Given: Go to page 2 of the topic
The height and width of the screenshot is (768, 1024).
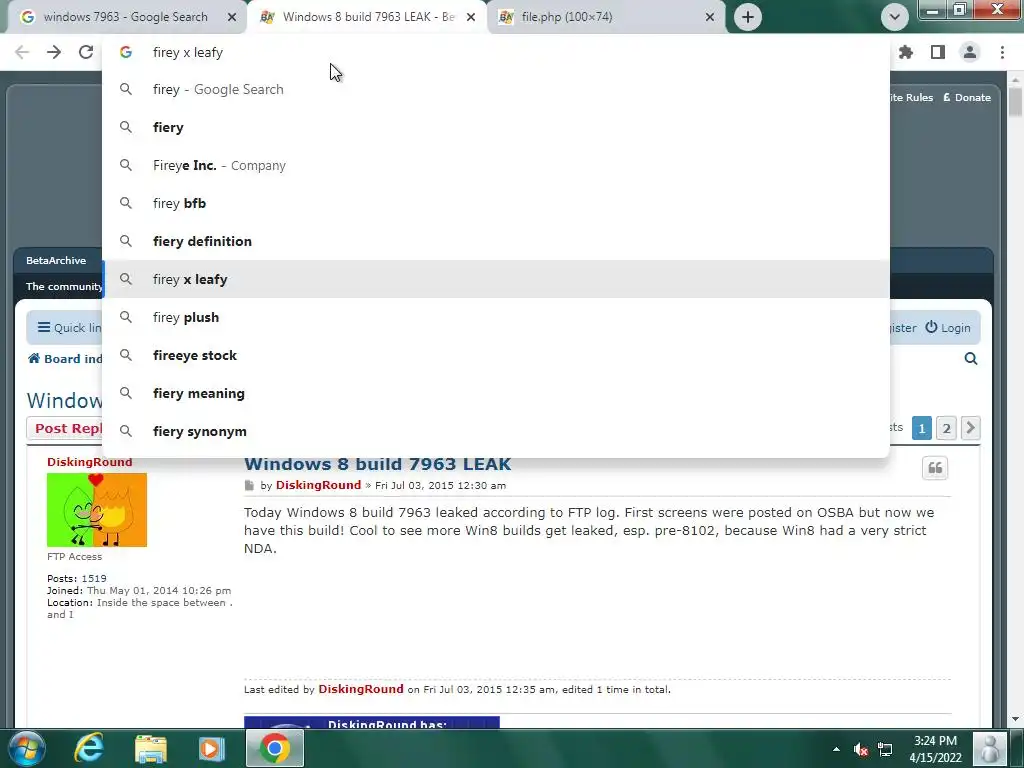Looking at the screenshot, I should point(946,428).
